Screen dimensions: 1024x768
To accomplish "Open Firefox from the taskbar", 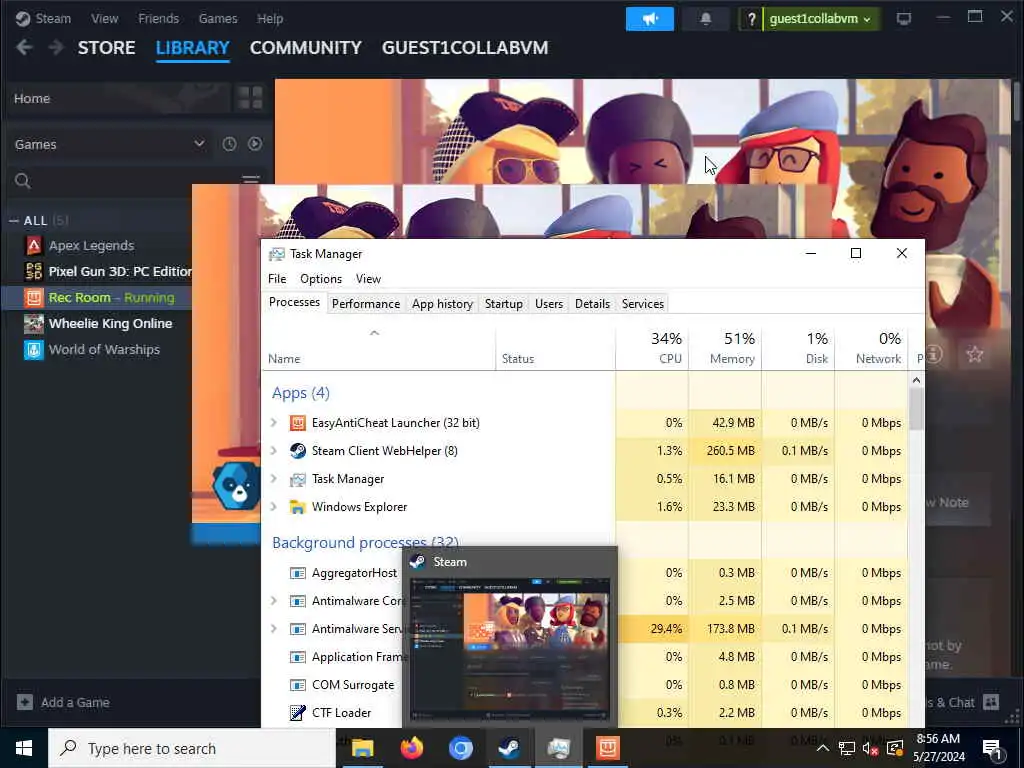I will point(411,748).
